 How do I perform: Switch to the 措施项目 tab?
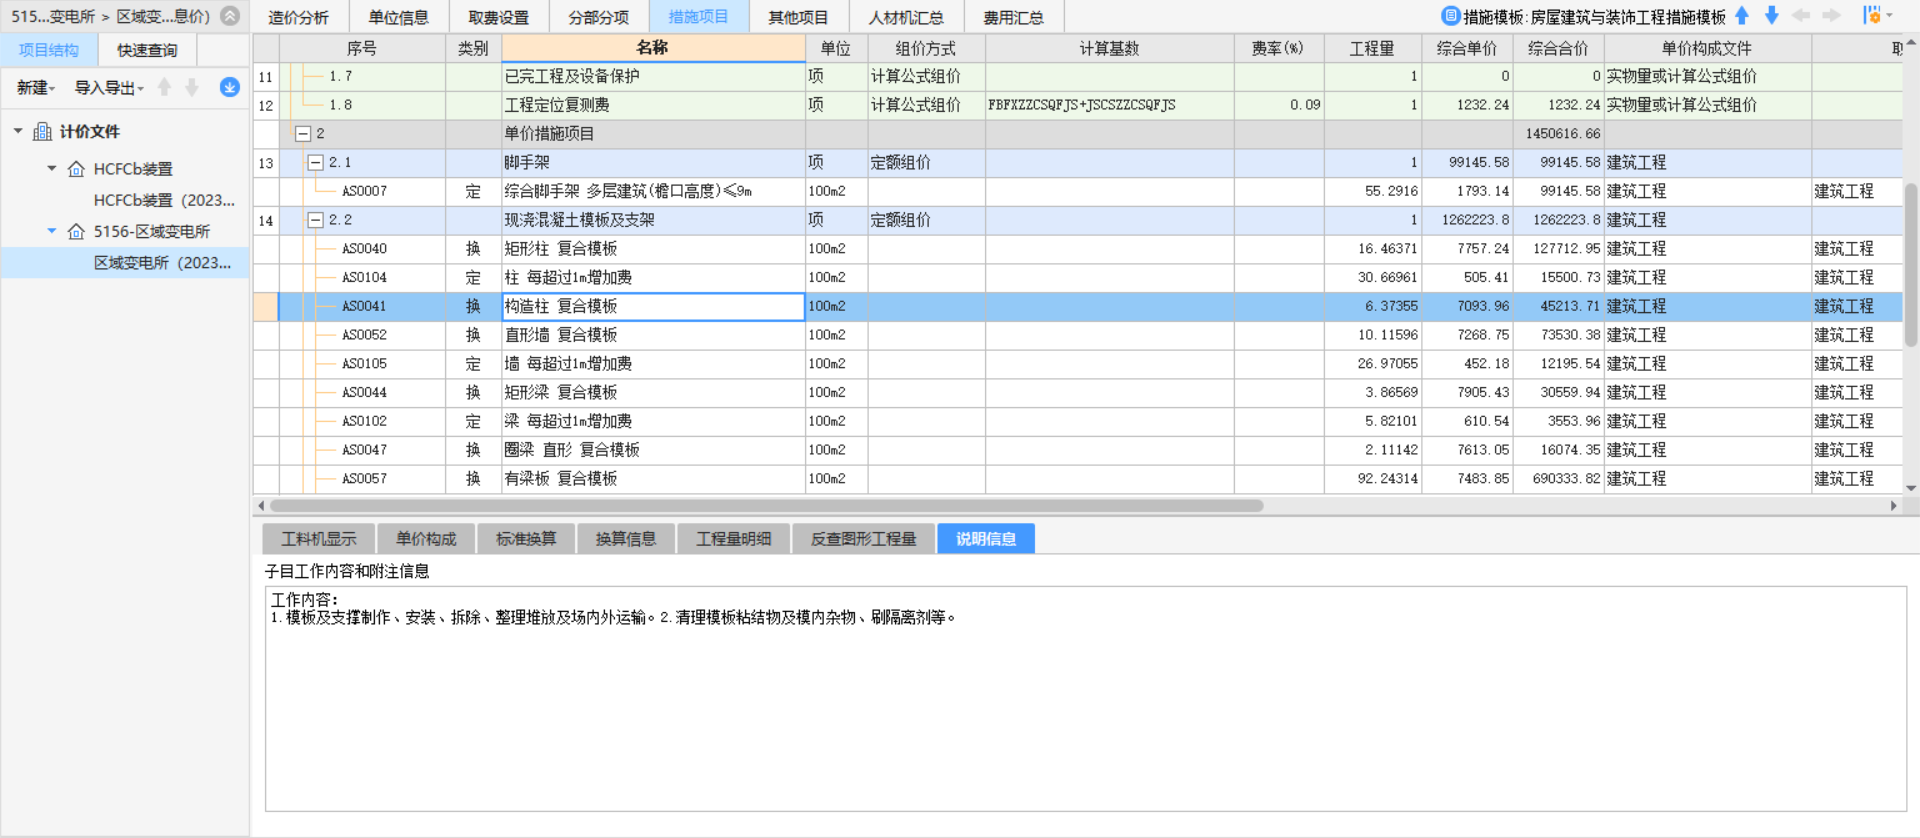[698, 17]
